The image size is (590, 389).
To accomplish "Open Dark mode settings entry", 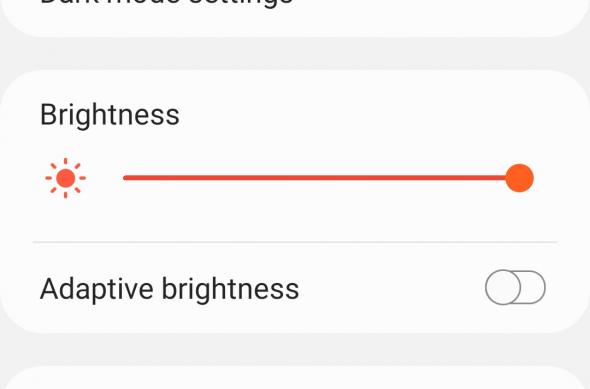I will pos(166,2).
